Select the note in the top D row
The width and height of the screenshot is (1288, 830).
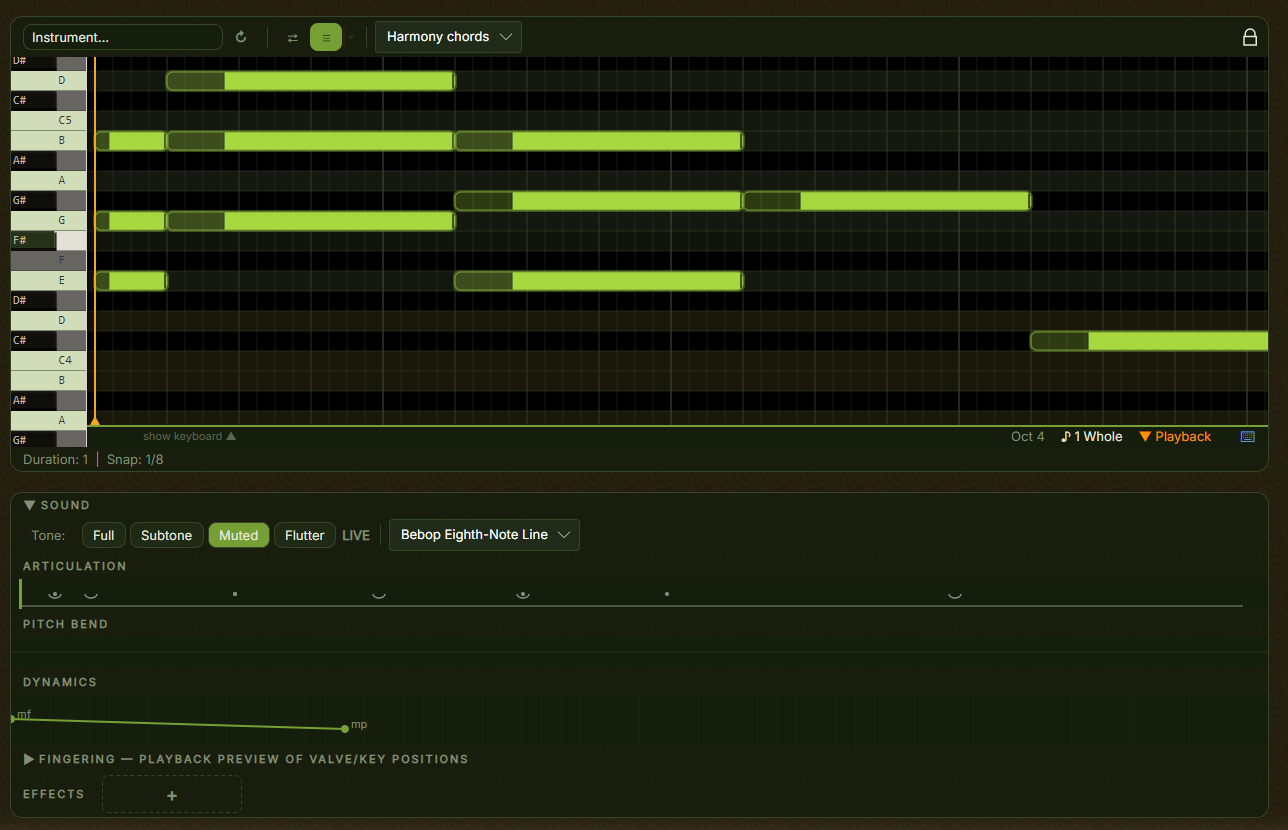(311, 81)
